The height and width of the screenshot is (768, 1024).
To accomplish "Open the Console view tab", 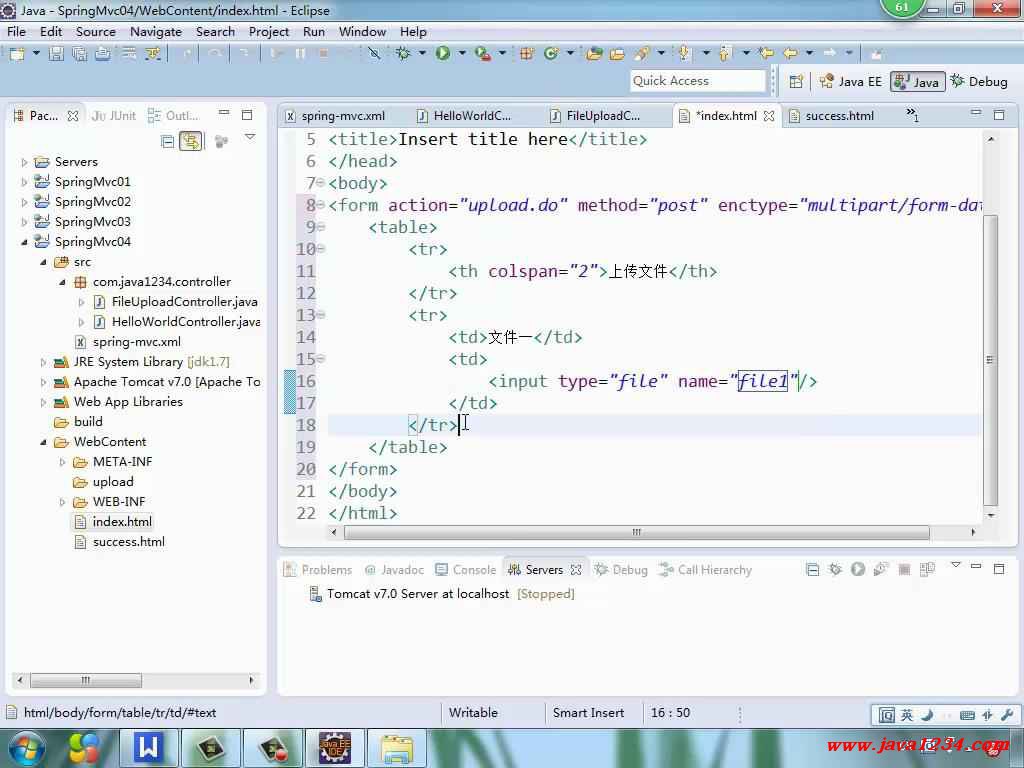I will [466, 570].
